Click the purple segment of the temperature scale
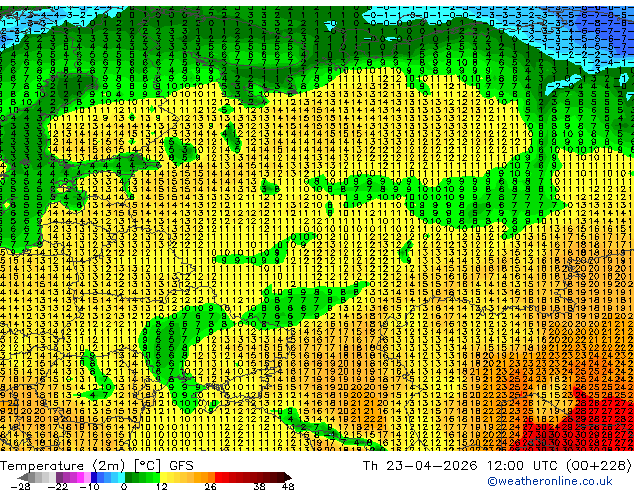 tap(73, 477)
